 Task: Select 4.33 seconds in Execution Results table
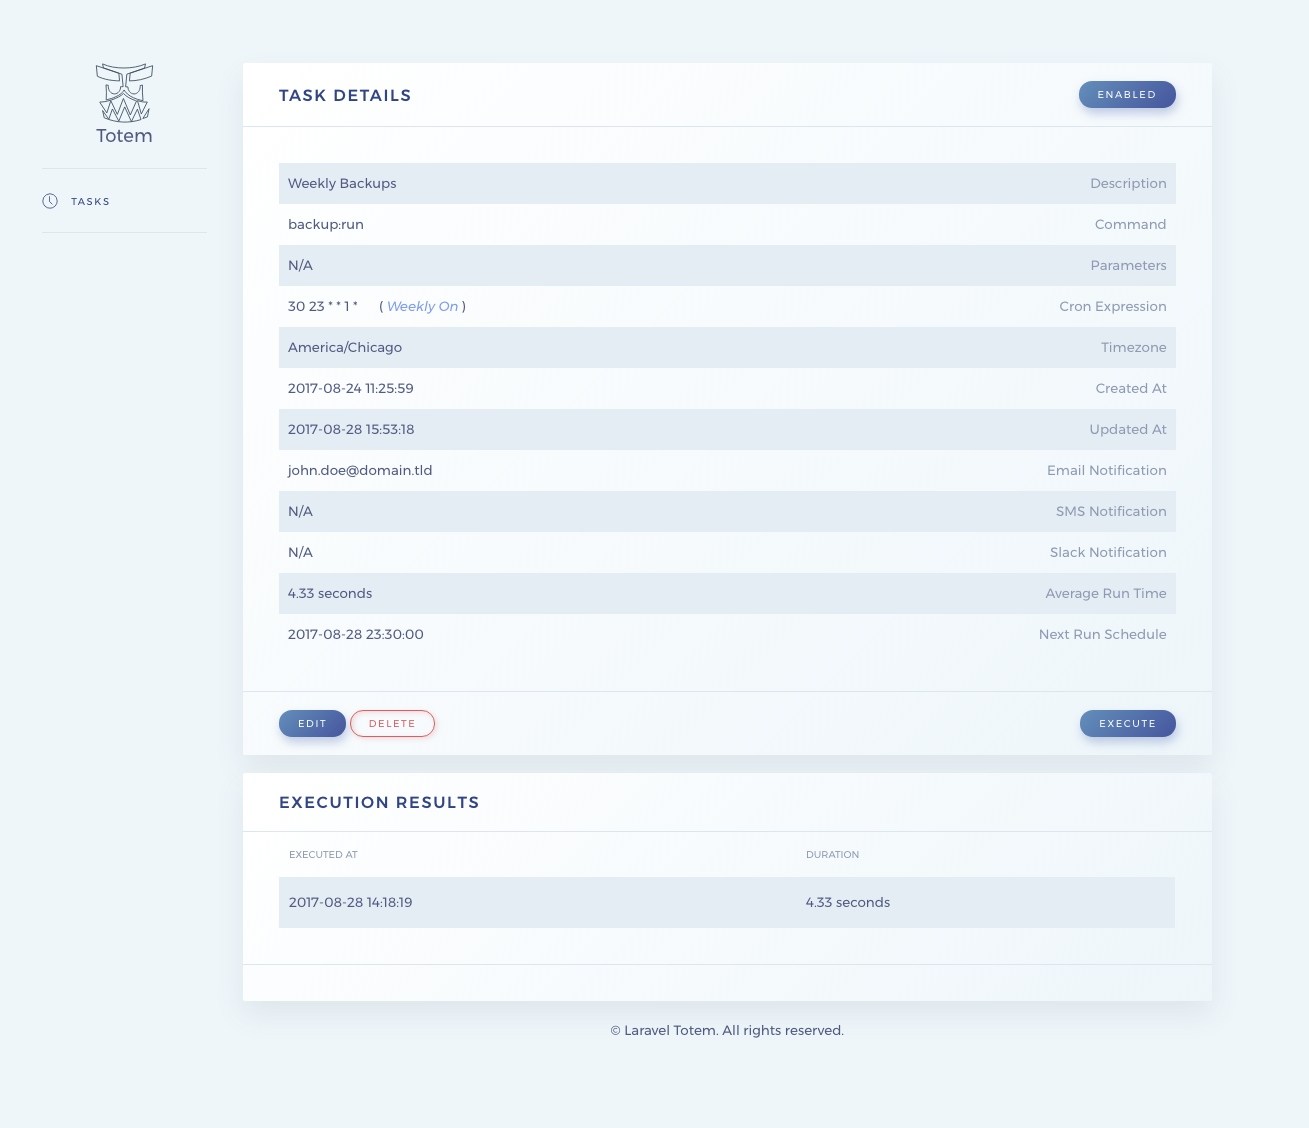coord(848,902)
